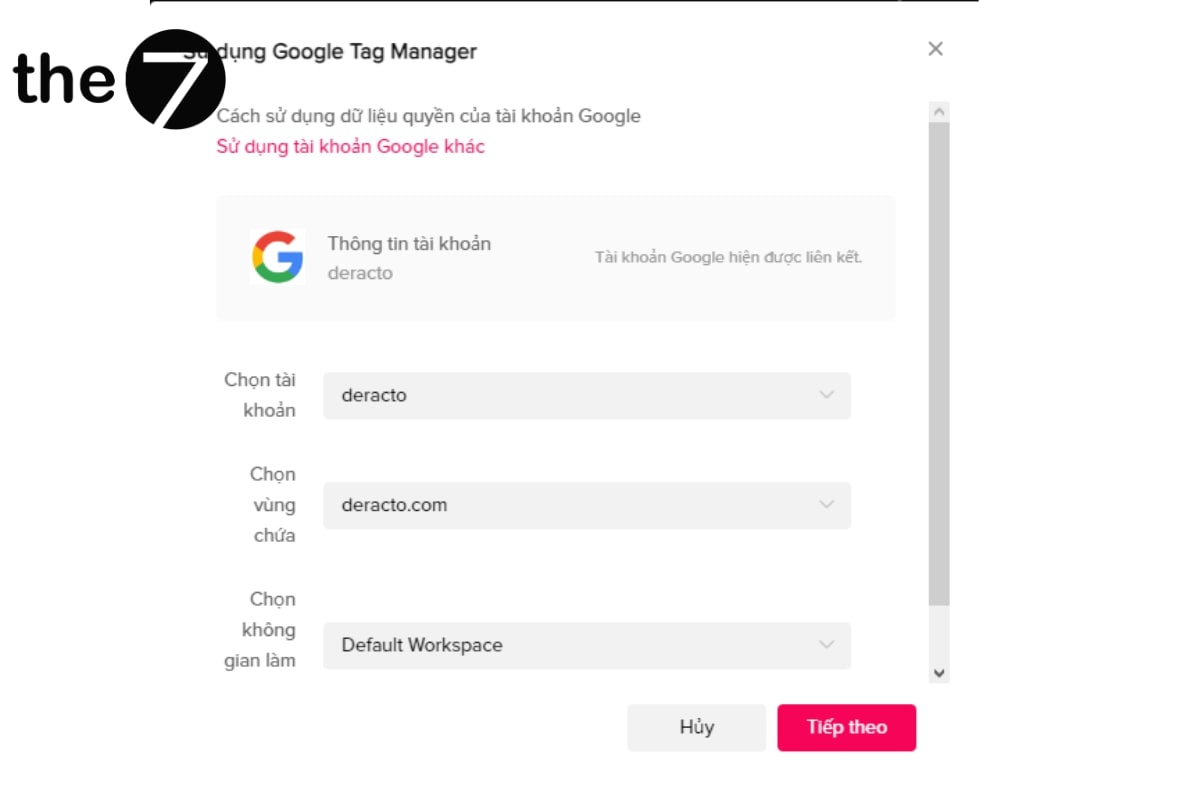
Task: Click the linked Google account status text
Action: (x=728, y=258)
